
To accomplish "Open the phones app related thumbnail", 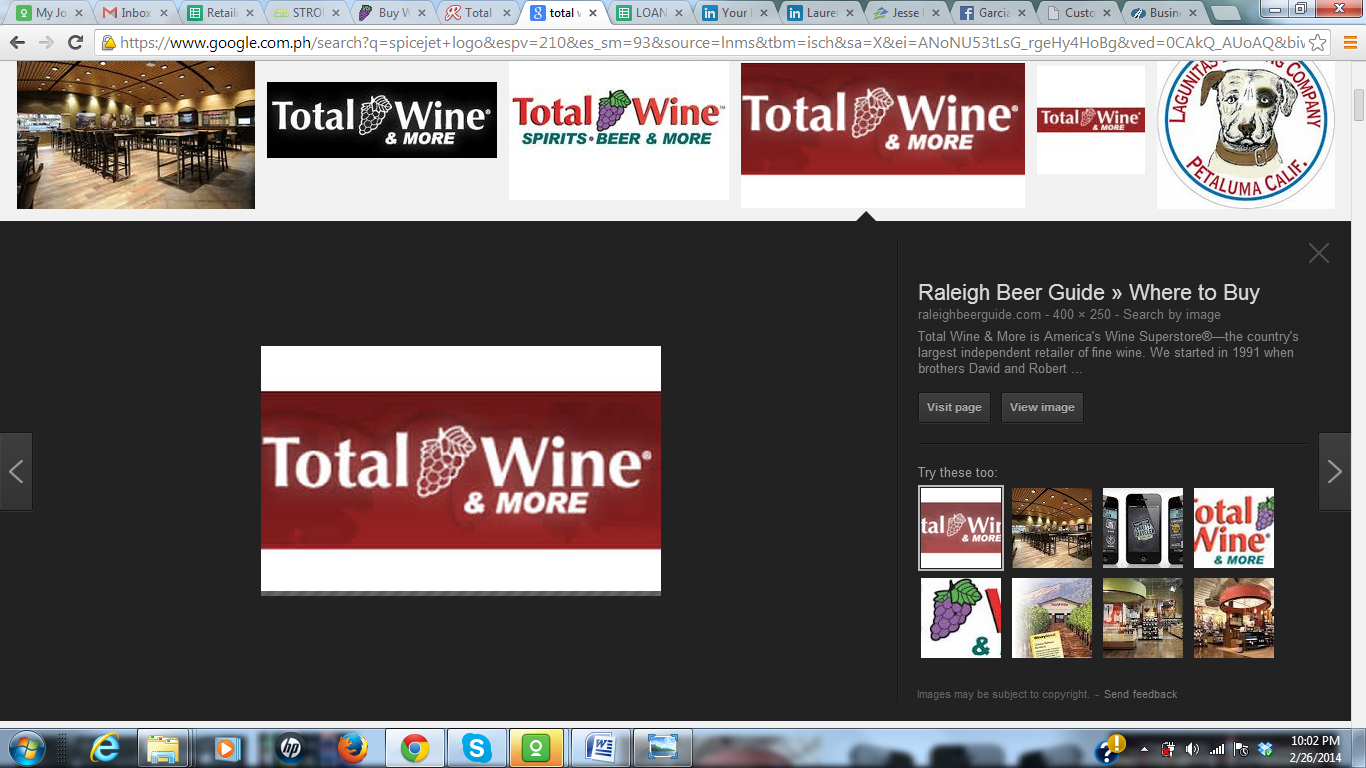I will coord(1143,528).
